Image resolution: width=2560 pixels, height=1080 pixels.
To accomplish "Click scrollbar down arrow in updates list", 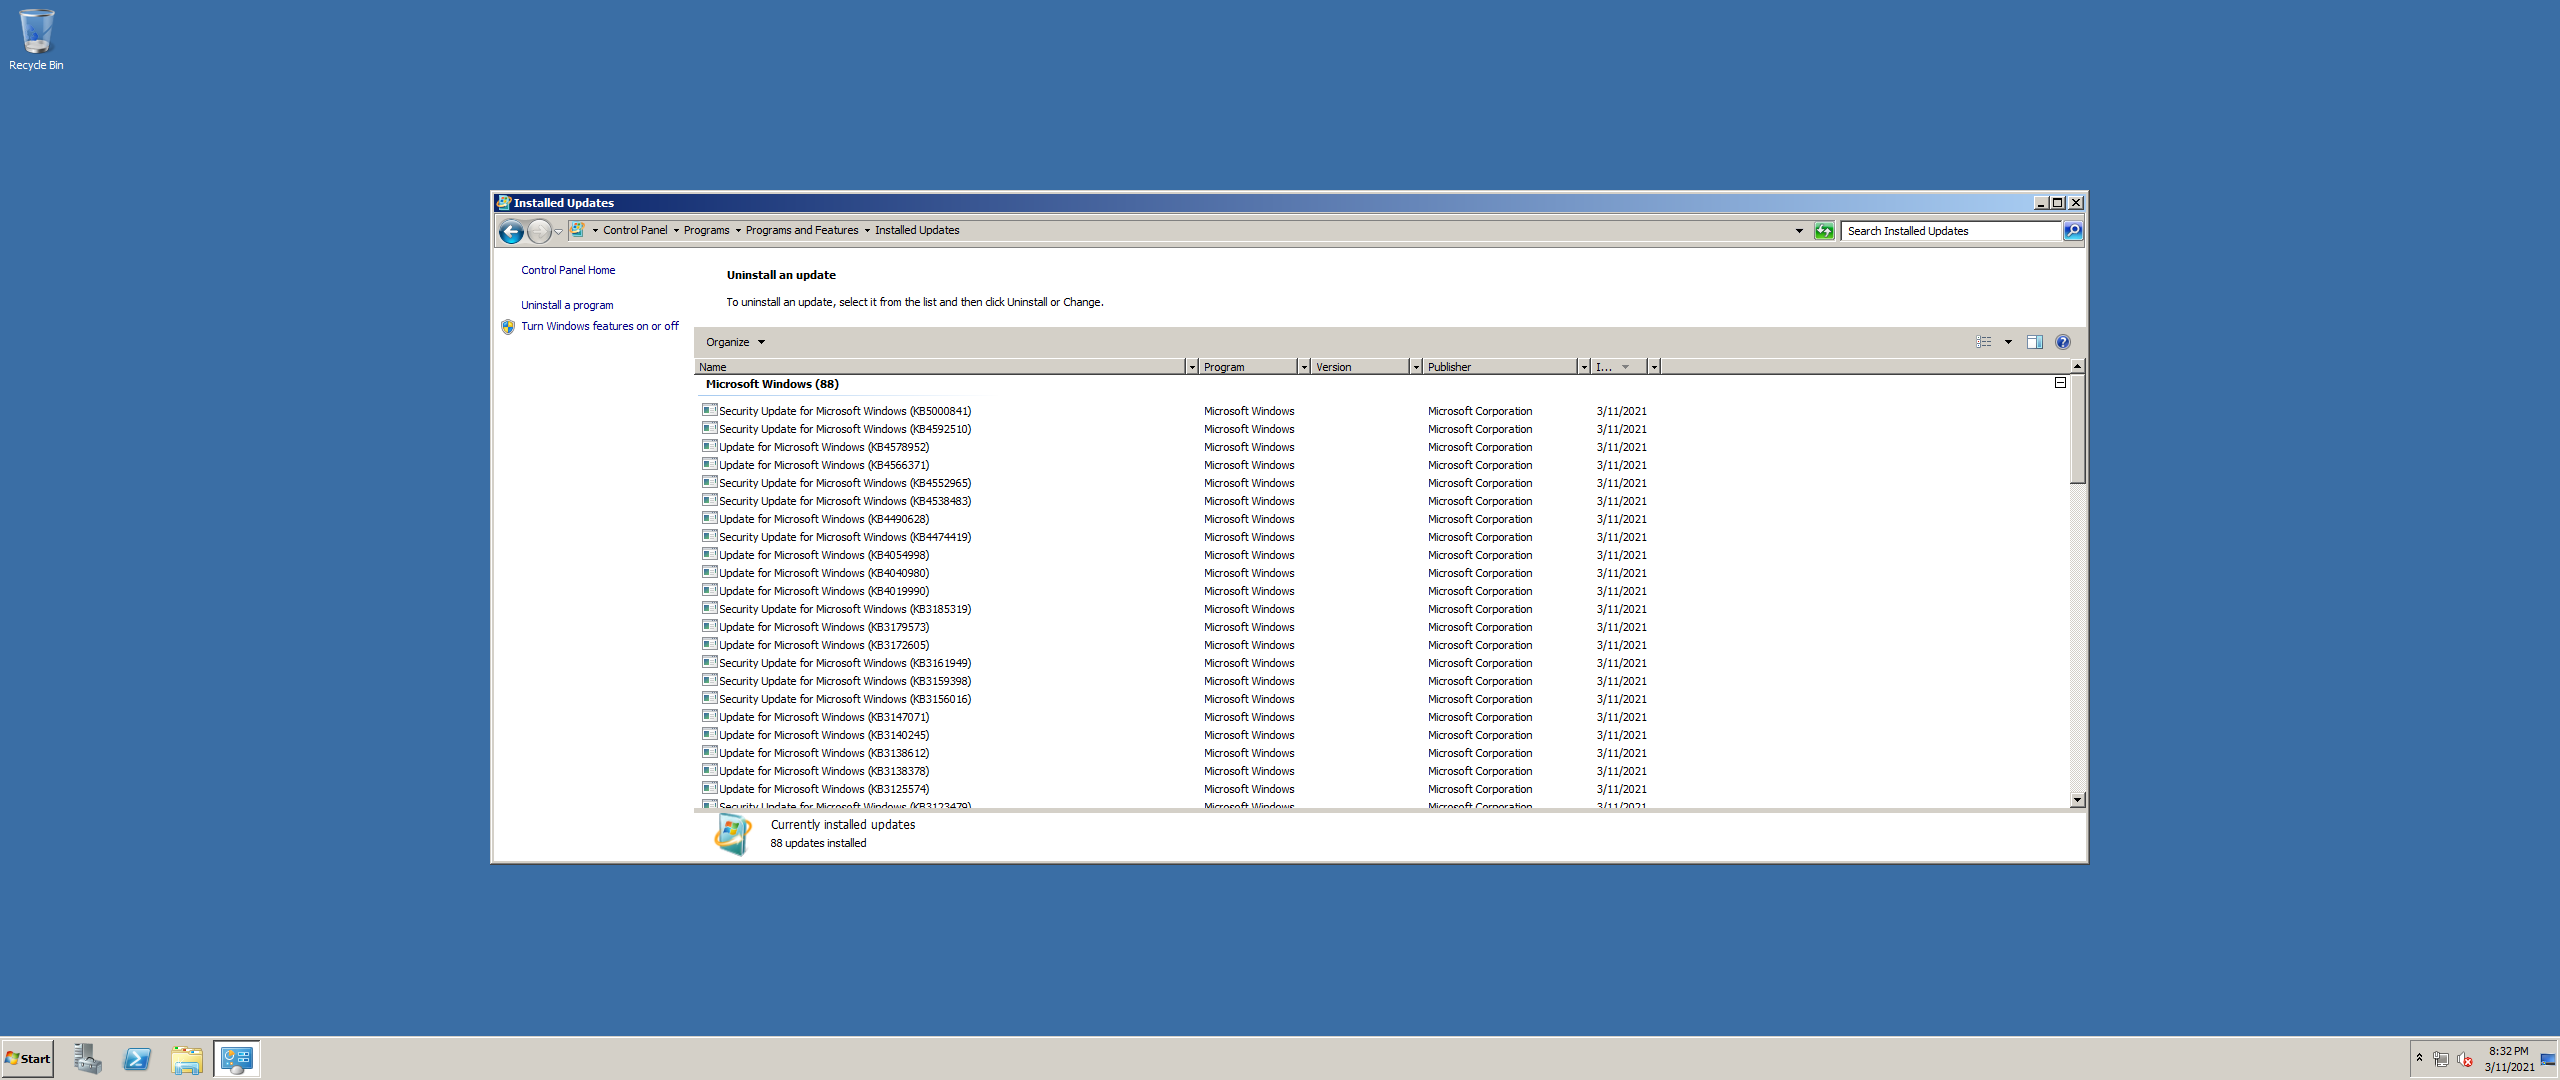I will pyautogui.click(x=2077, y=800).
